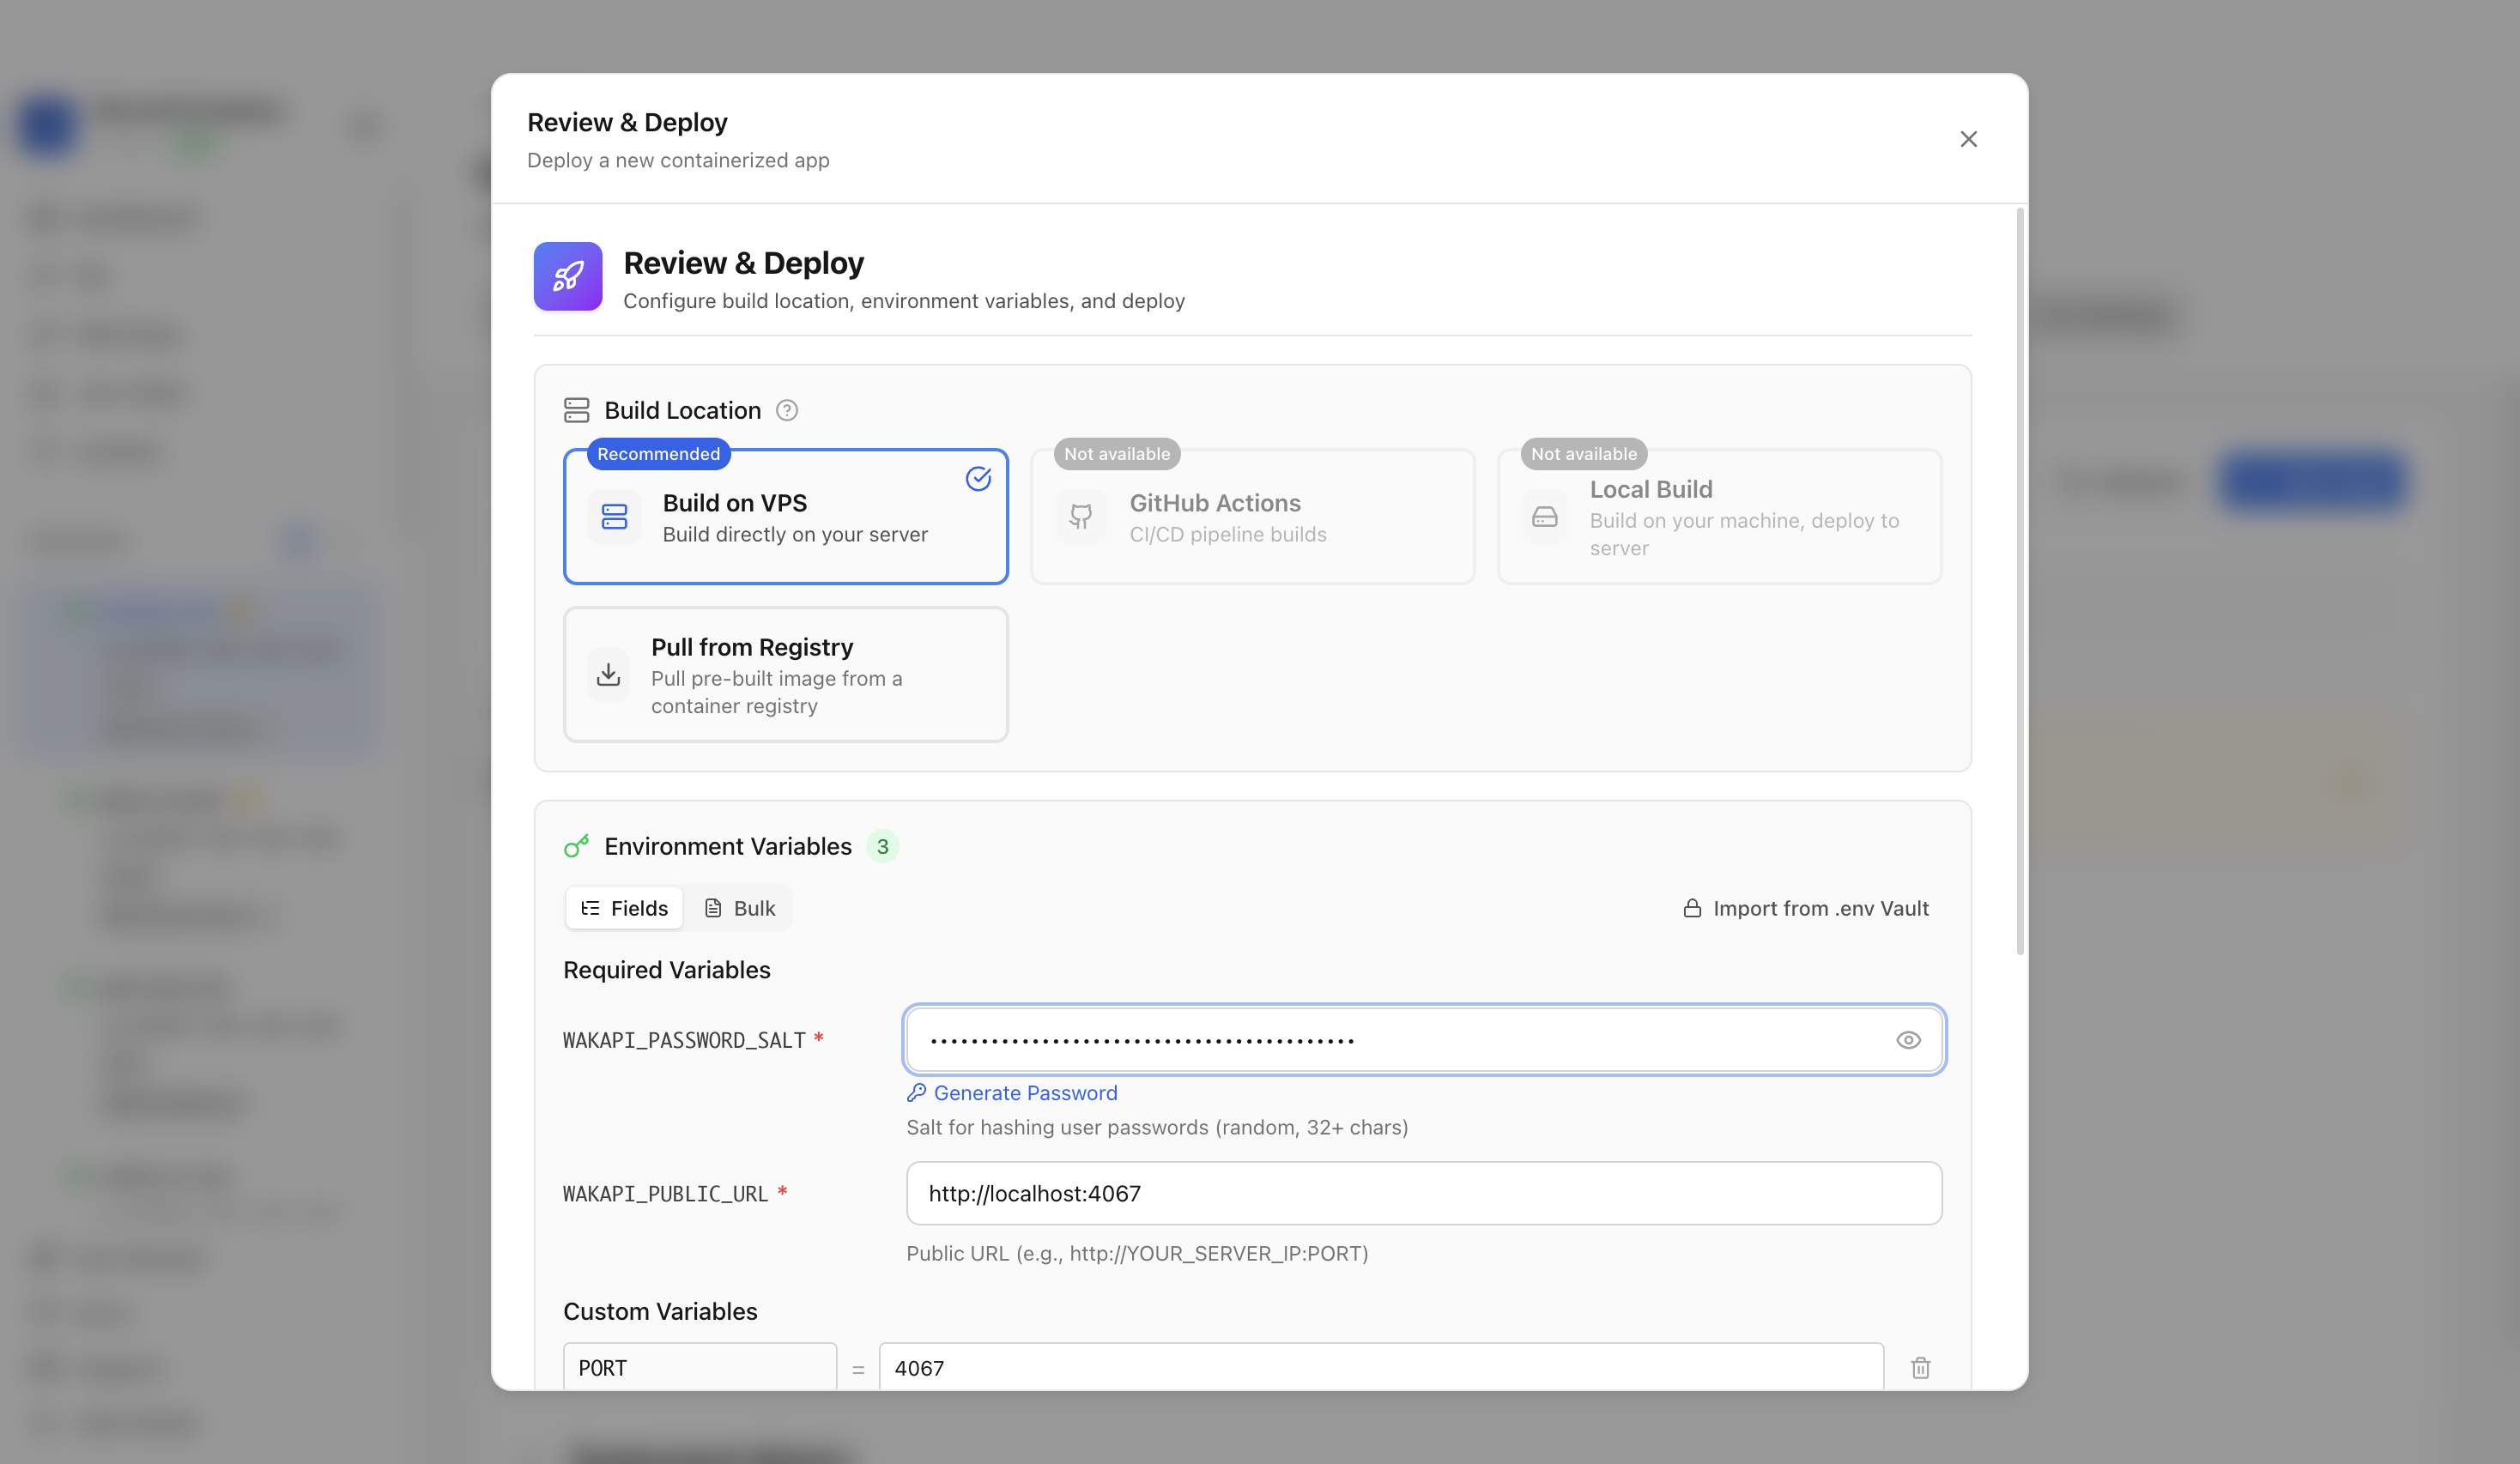This screenshot has width=2520, height=1464.
Task: Click the GitHub Actions logo icon
Action: (x=1081, y=517)
